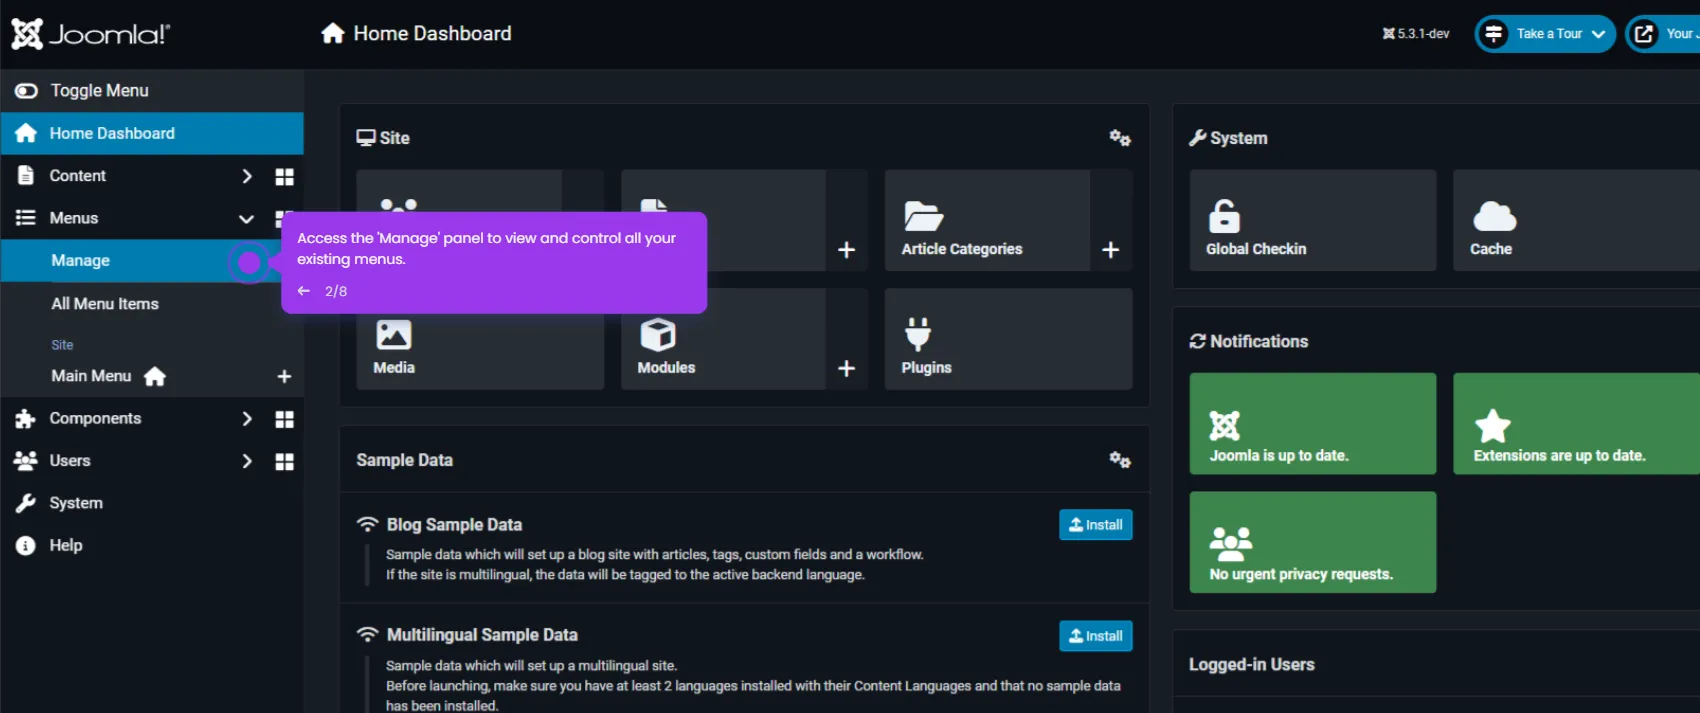Click the tour step 2/8 counter
1700x713 pixels.
336,291
